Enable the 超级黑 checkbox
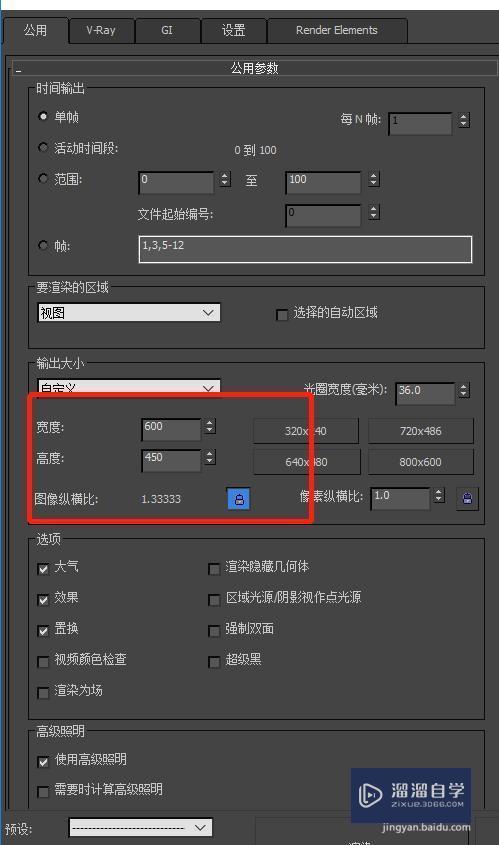The width and height of the screenshot is (499, 845). pos(214,662)
